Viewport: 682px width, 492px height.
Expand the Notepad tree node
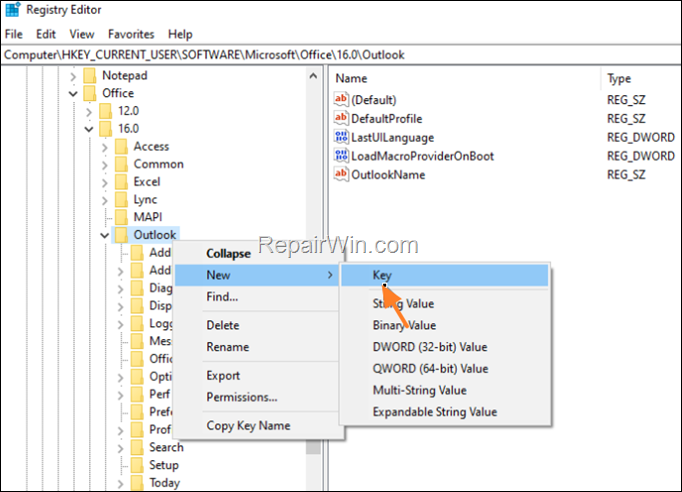(x=73, y=77)
